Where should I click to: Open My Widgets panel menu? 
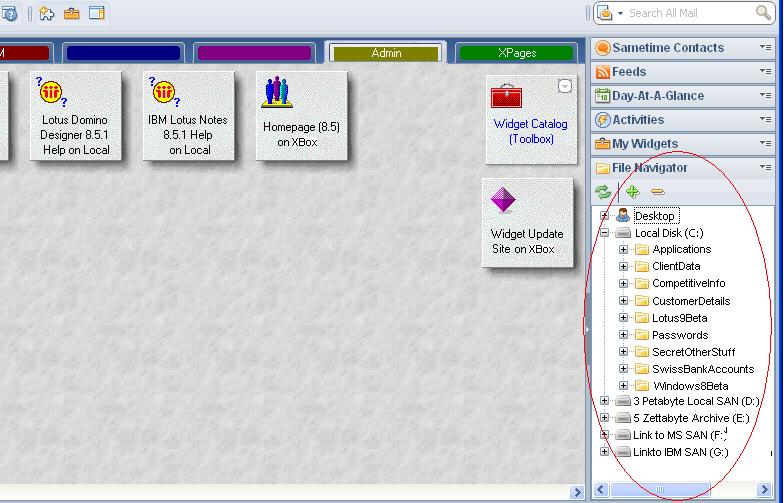pyautogui.click(x=765, y=143)
